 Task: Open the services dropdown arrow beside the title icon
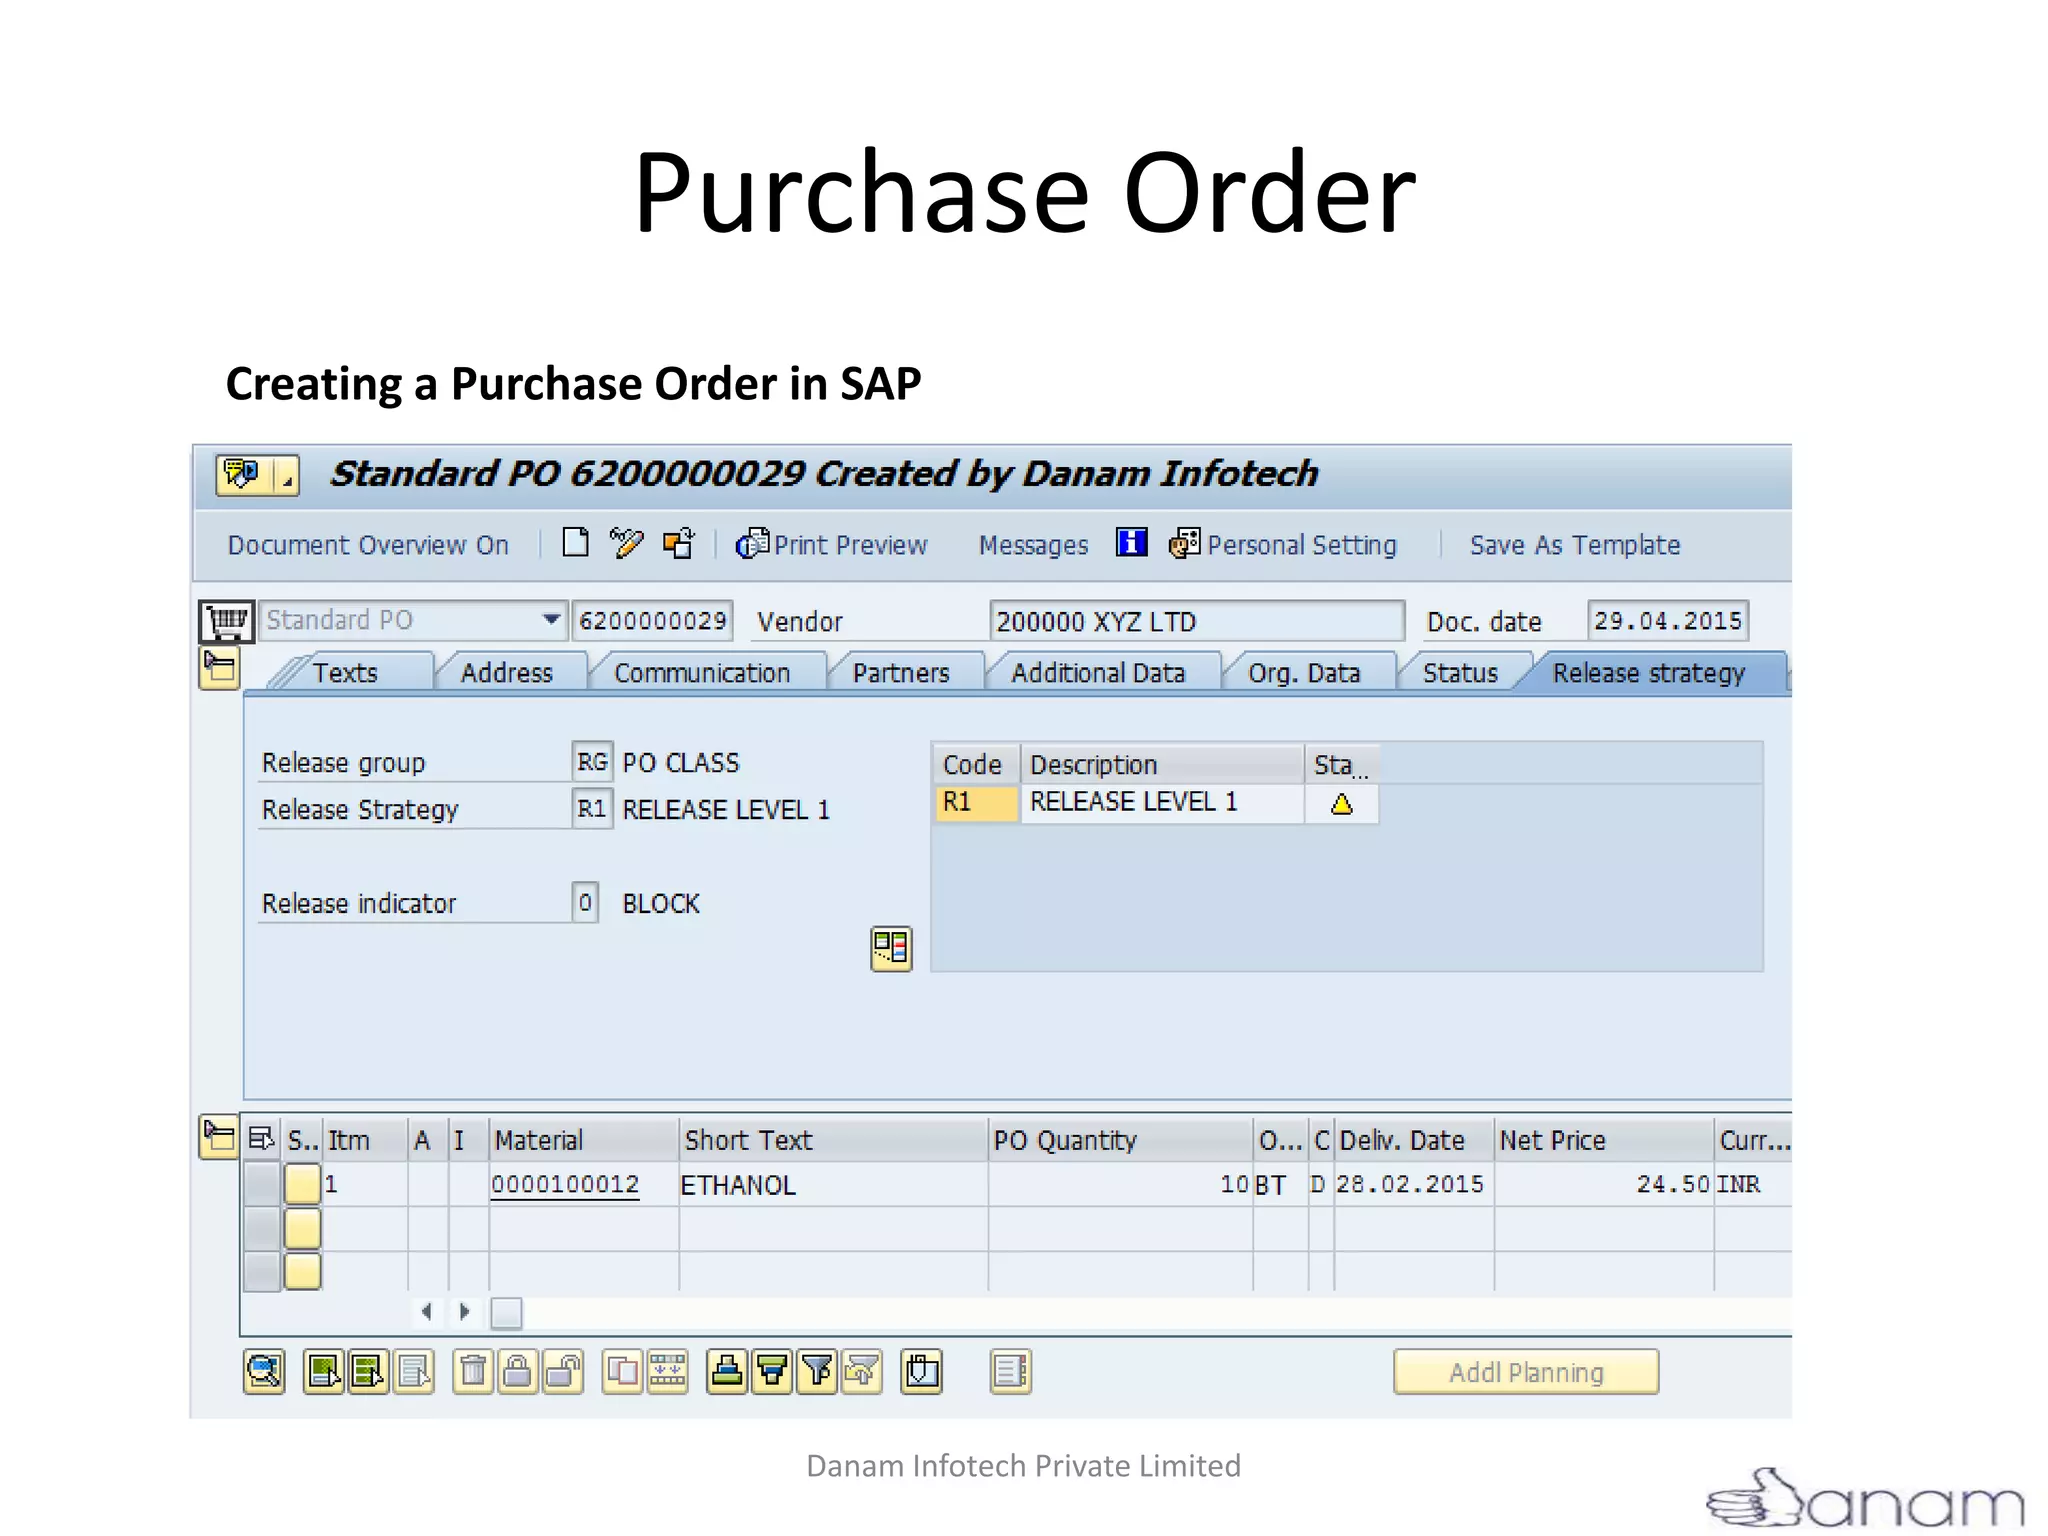point(286,475)
